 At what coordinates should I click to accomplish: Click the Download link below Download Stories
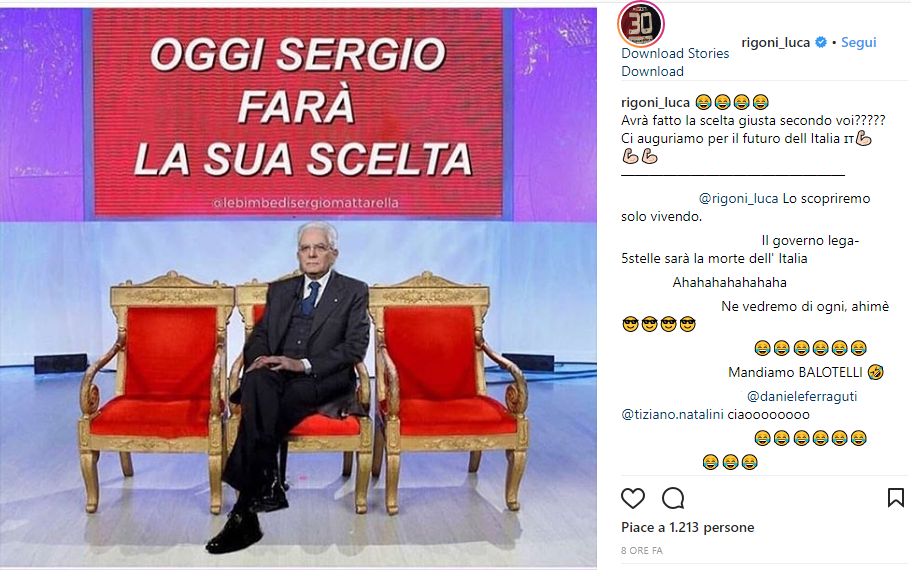coord(652,71)
